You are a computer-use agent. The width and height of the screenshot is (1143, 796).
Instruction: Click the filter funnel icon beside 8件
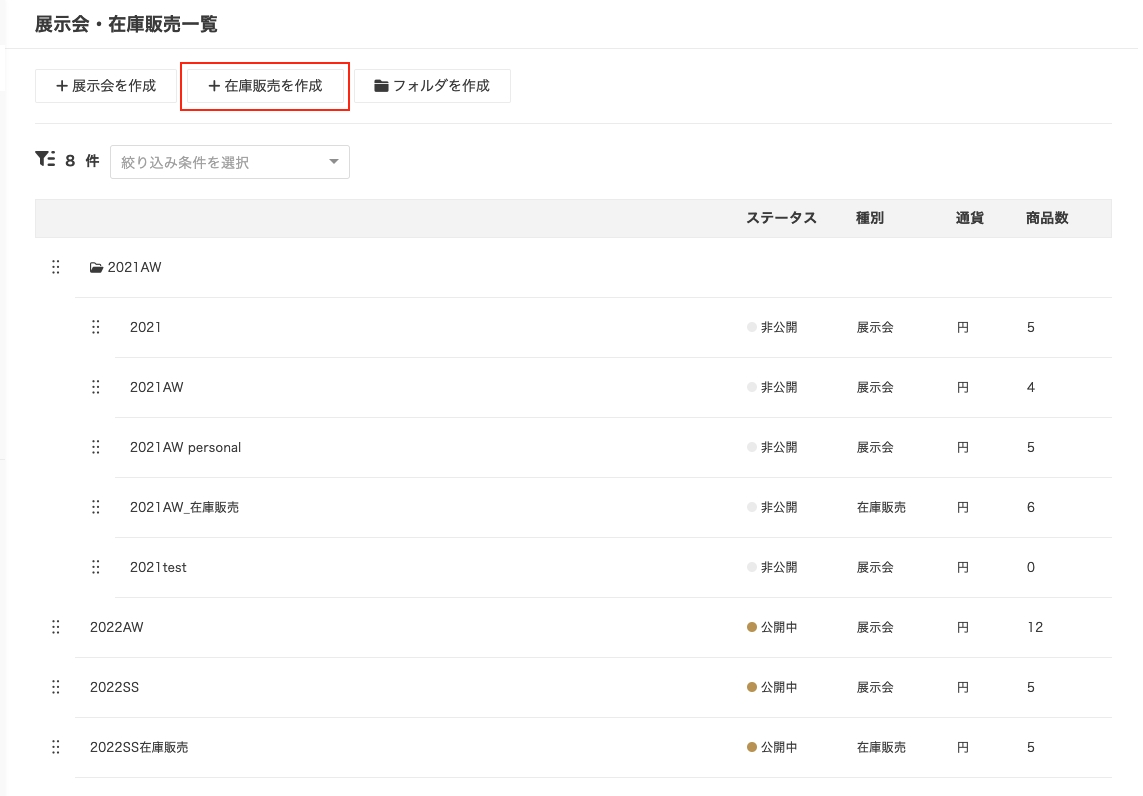coord(45,161)
